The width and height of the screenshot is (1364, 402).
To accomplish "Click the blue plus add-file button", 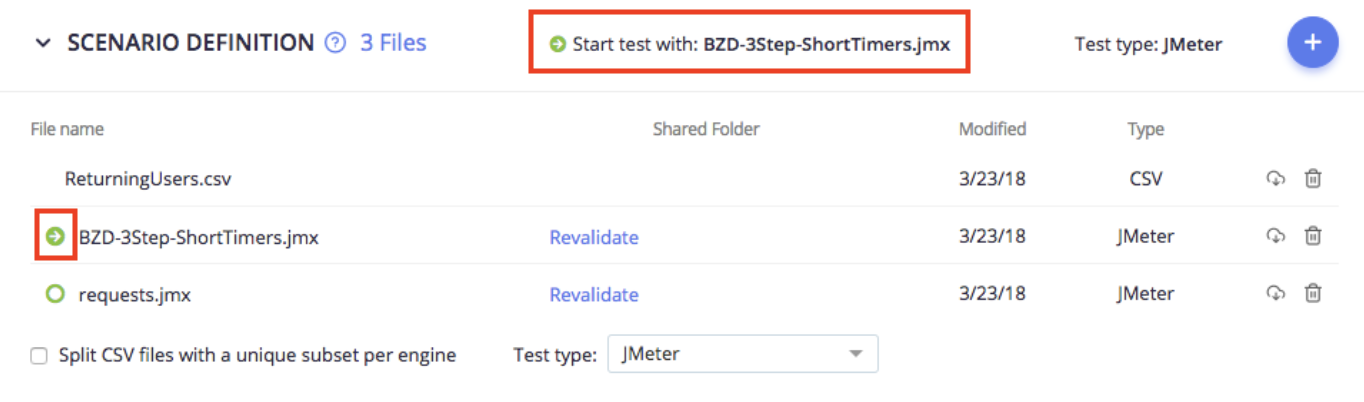I will tap(1312, 43).
